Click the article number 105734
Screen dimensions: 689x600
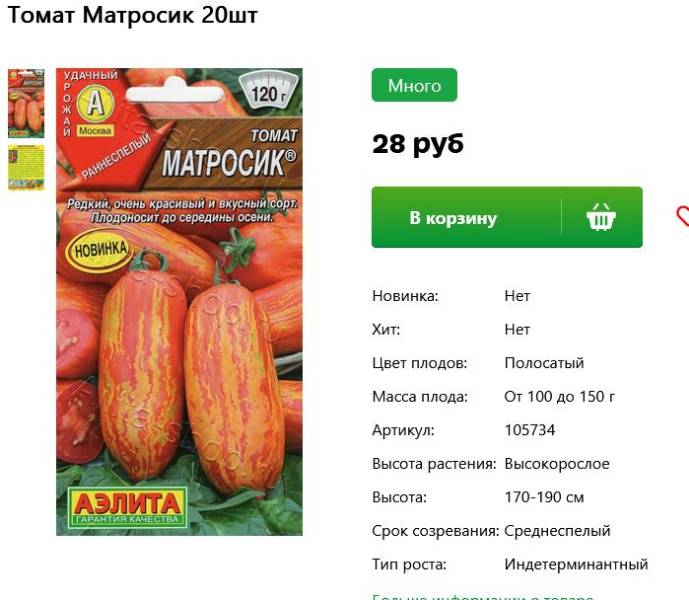pos(529,429)
